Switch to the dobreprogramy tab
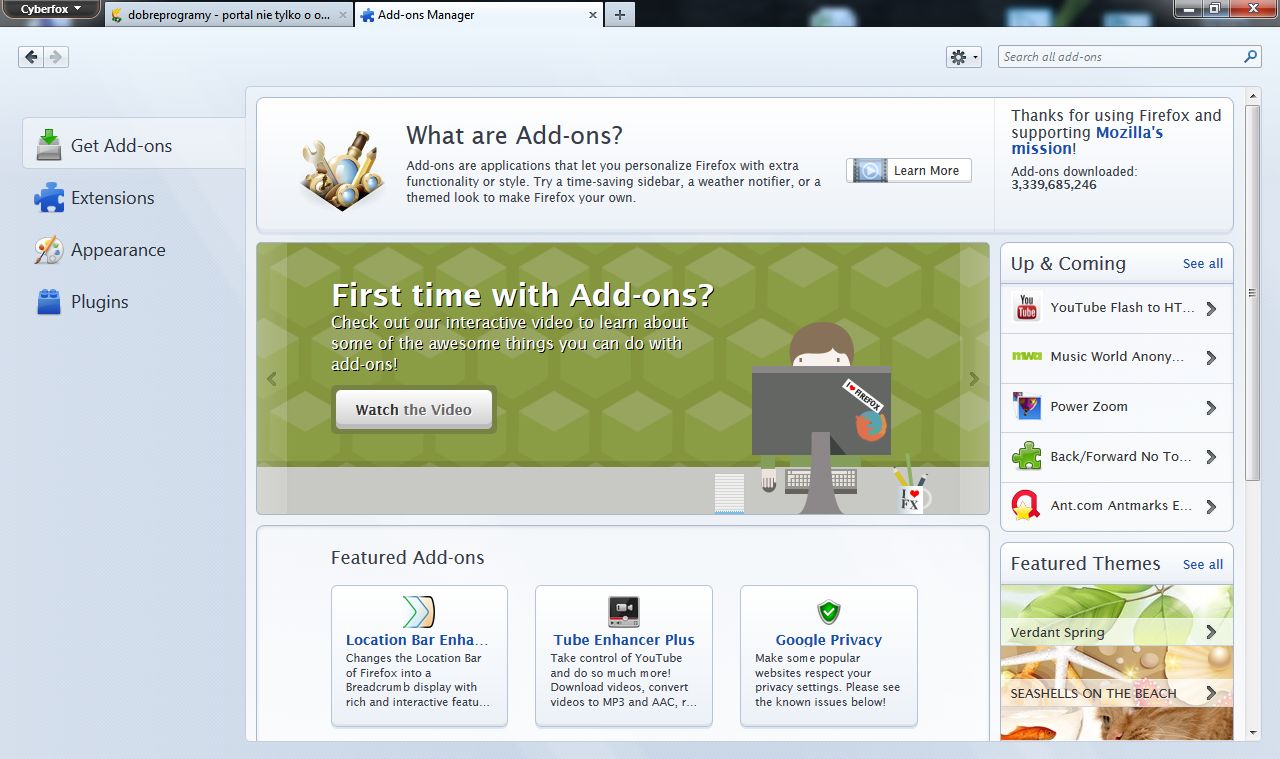Viewport: 1280px width, 759px height. coord(228,15)
